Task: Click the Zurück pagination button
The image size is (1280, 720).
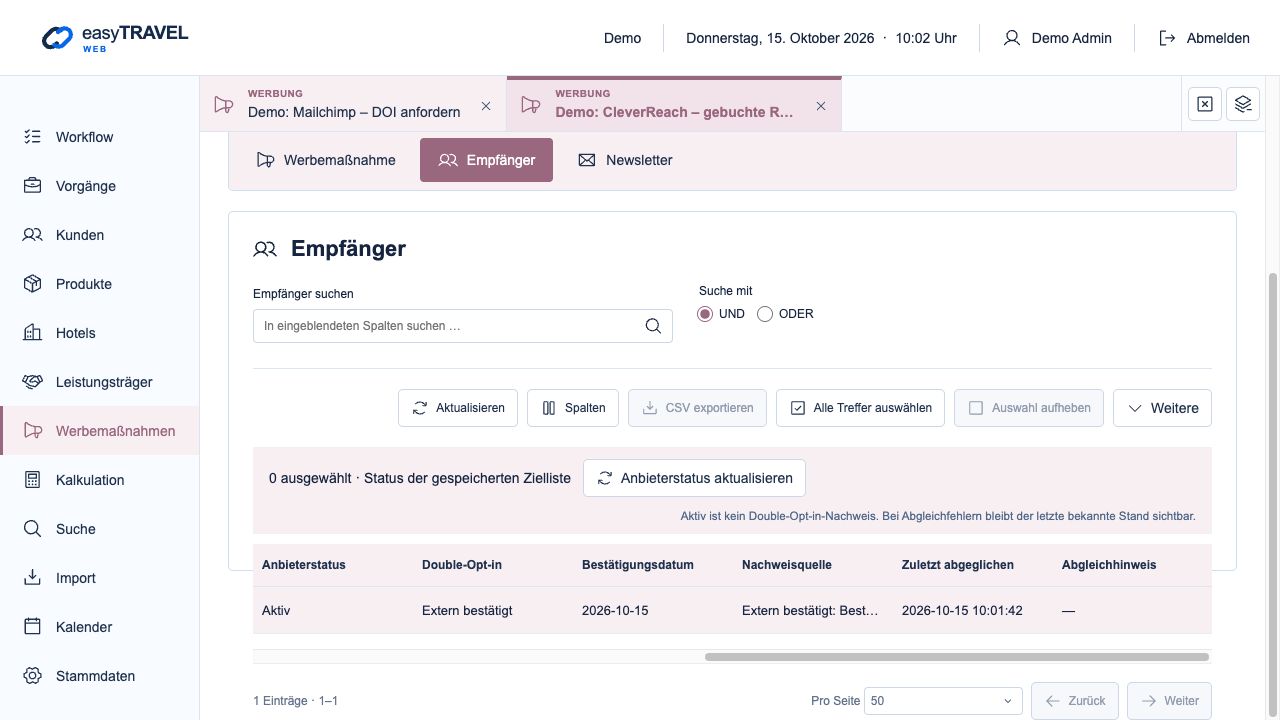Action: pyautogui.click(x=1075, y=701)
